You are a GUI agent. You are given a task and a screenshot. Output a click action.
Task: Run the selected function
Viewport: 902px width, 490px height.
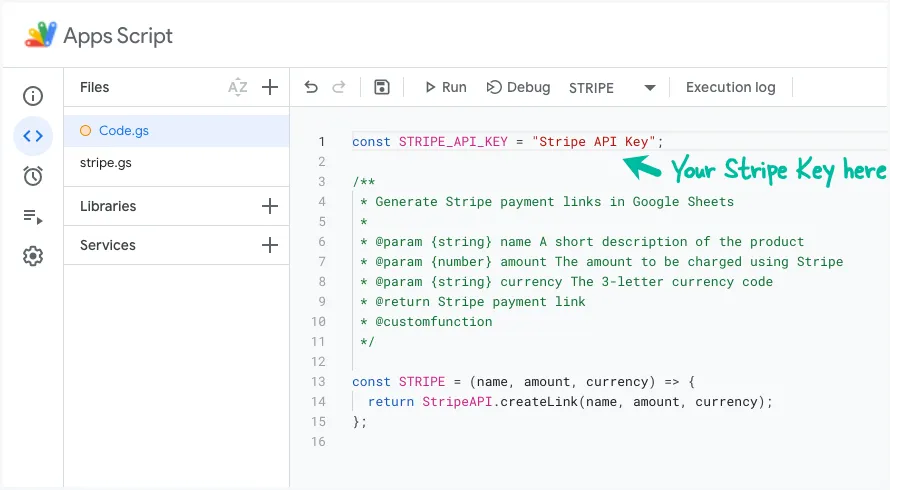tap(445, 87)
